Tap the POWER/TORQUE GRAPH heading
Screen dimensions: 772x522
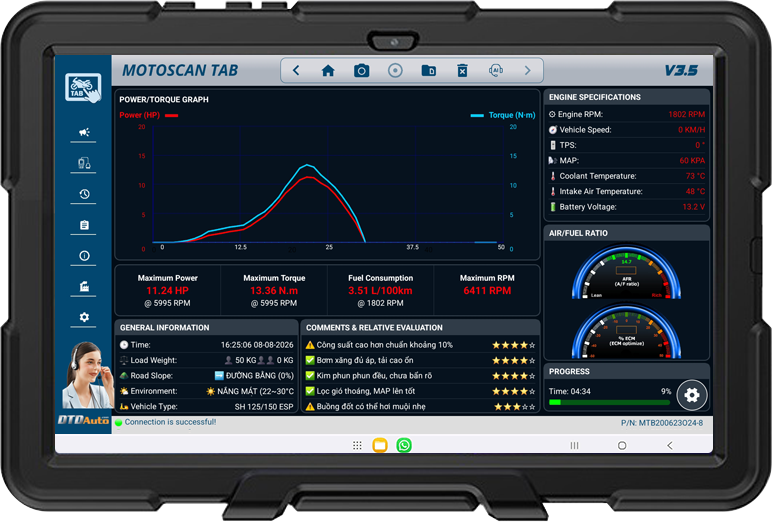coord(164,99)
